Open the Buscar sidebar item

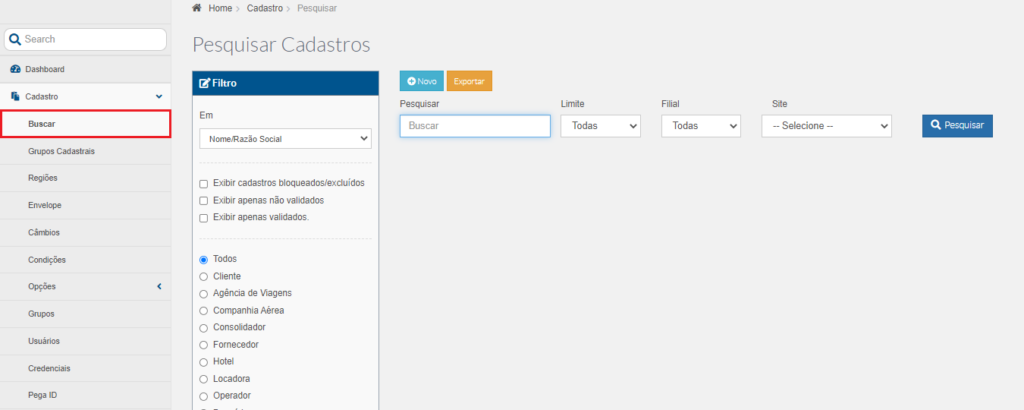pyautogui.click(x=86, y=124)
